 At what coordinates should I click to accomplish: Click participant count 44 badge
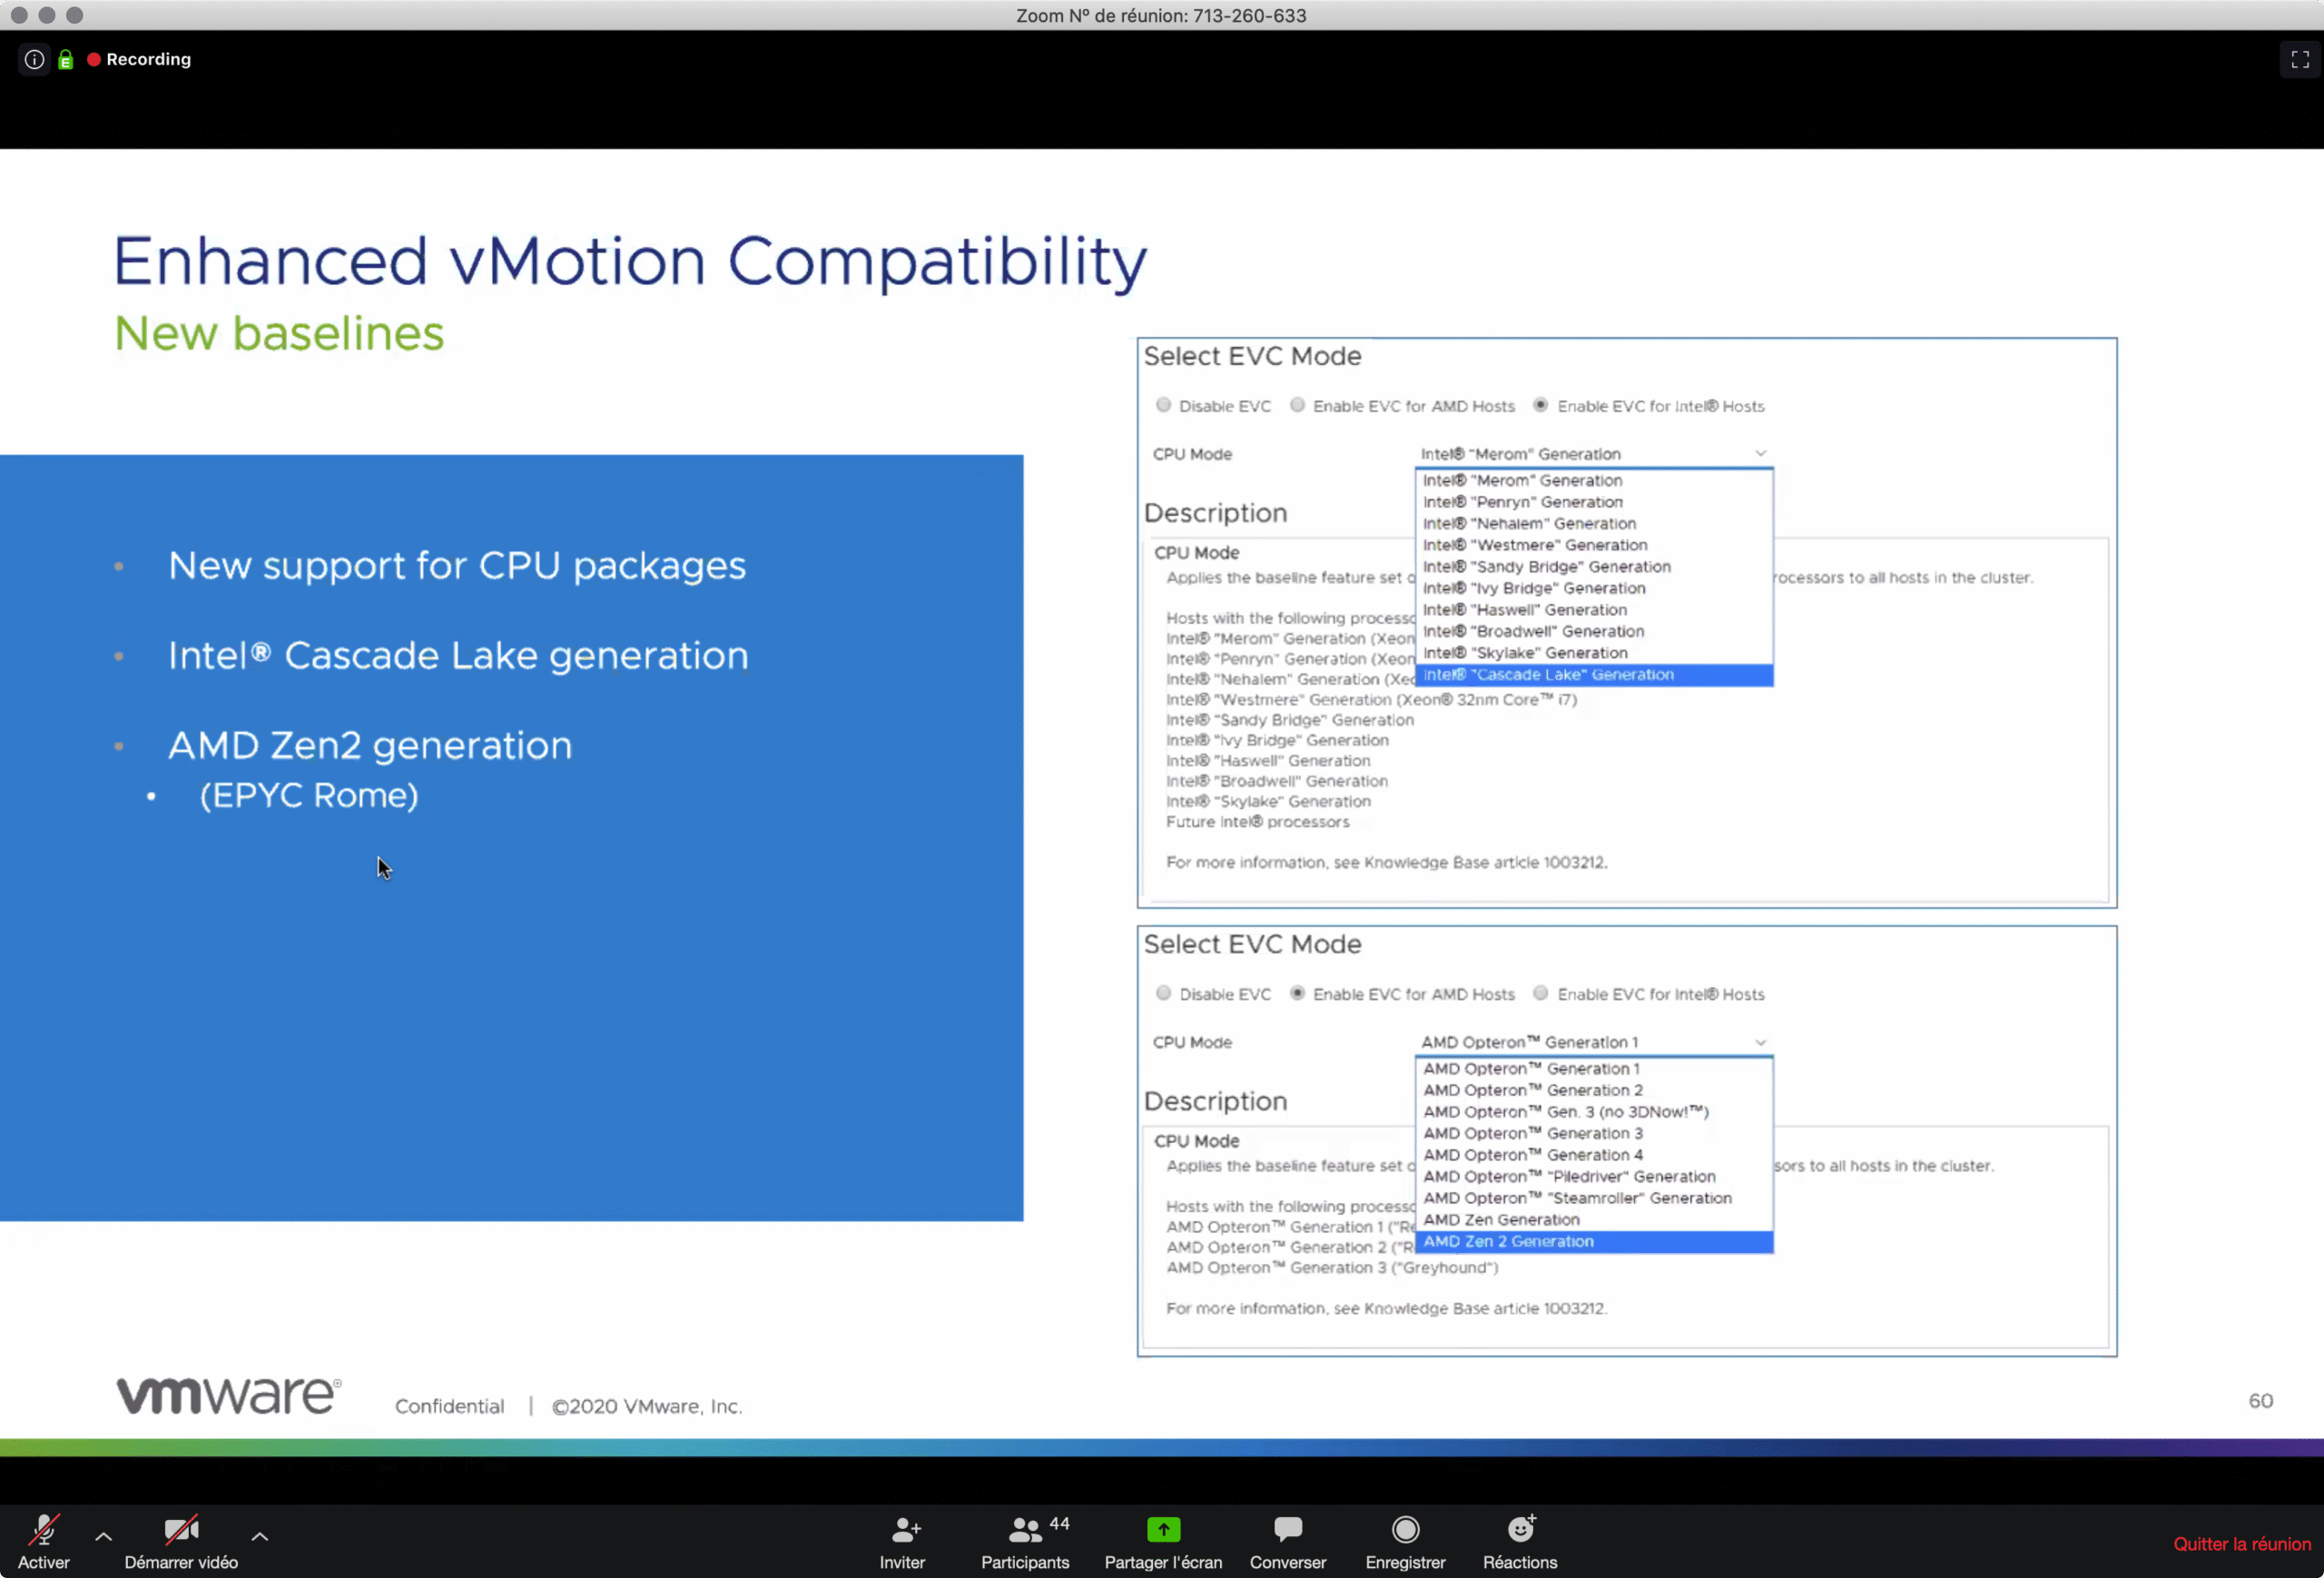click(1059, 1523)
